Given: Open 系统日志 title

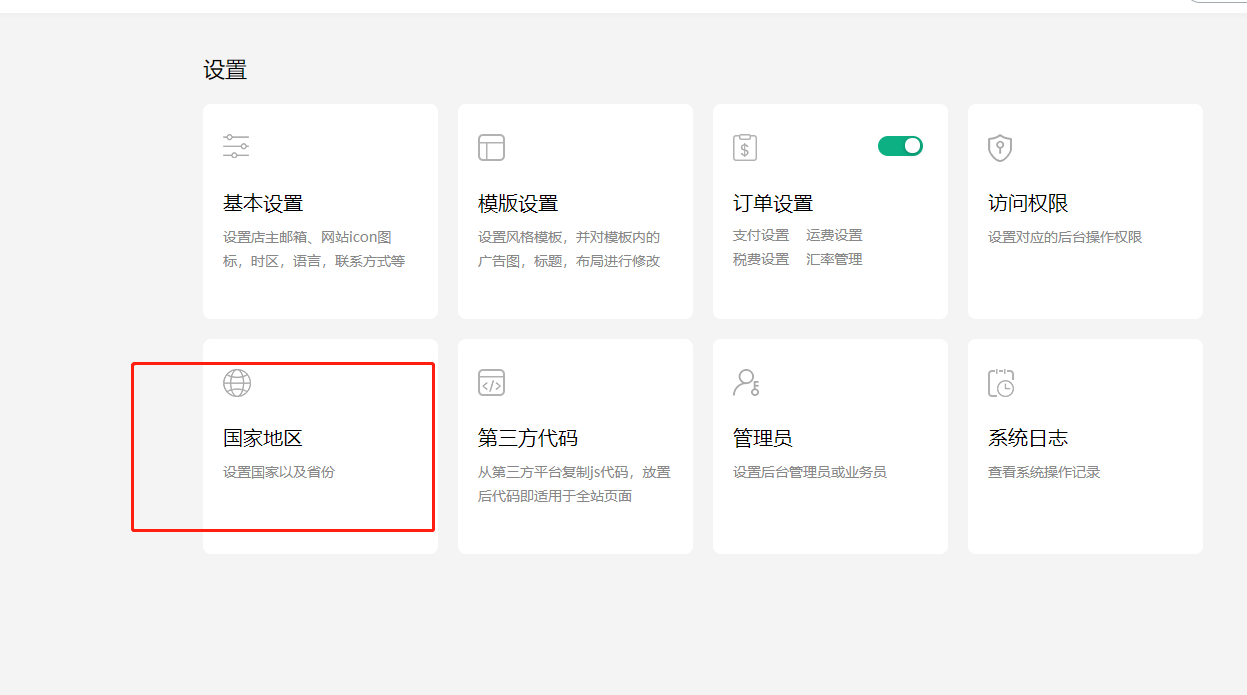Looking at the screenshot, I should click(x=1028, y=439).
